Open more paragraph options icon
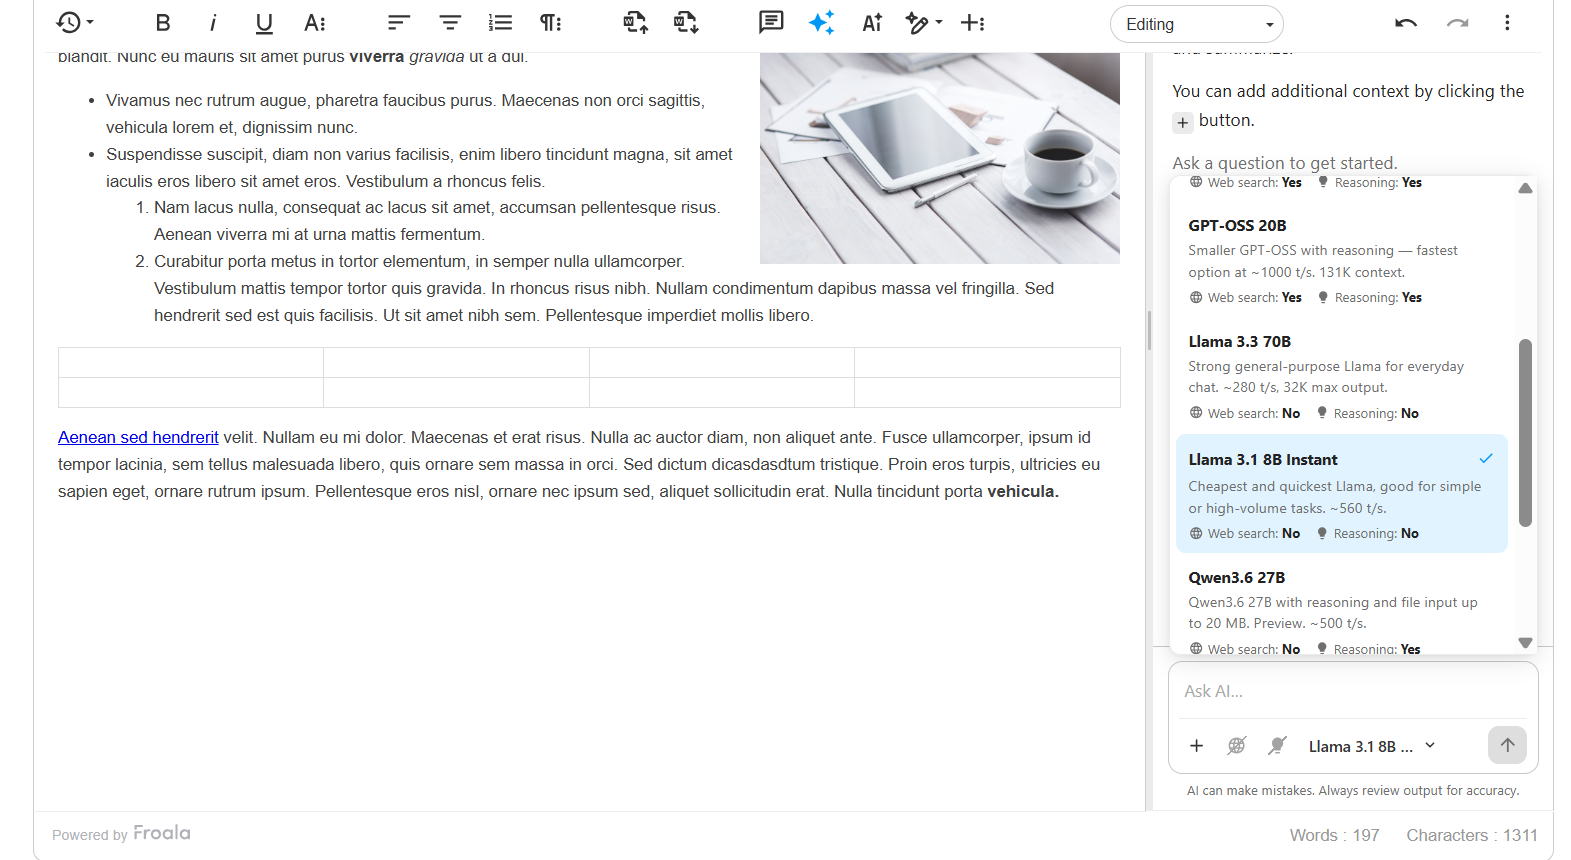Screen dimensions: 1571x860 tap(551, 23)
